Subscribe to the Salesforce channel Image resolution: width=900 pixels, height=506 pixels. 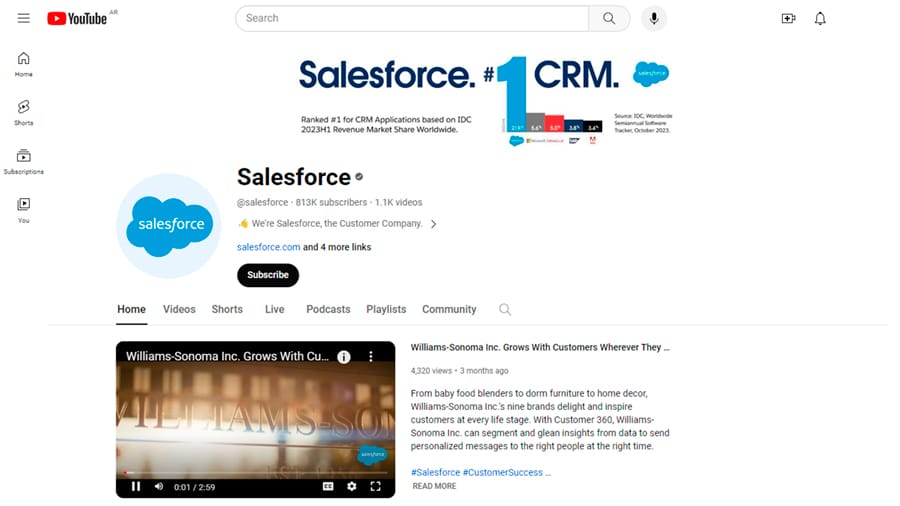pyautogui.click(x=268, y=275)
